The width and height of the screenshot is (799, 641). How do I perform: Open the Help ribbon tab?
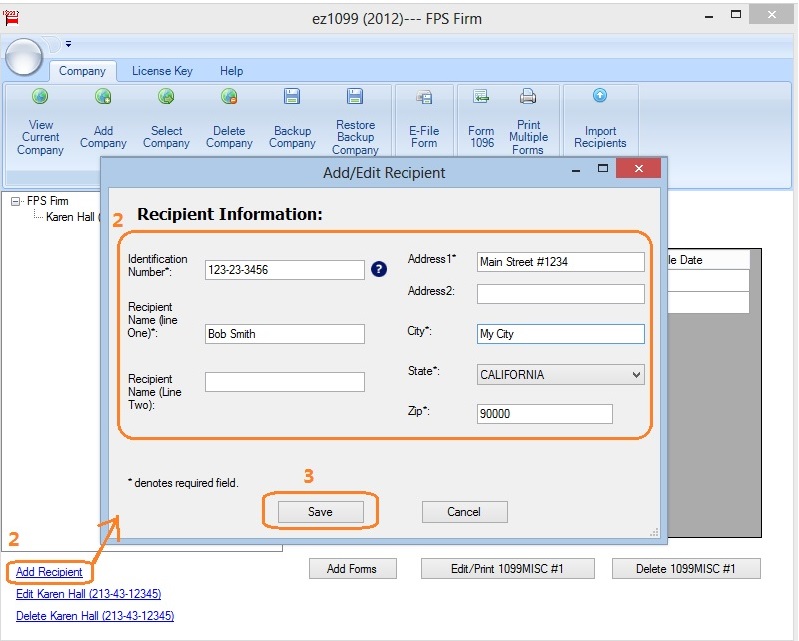[x=231, y=71]
